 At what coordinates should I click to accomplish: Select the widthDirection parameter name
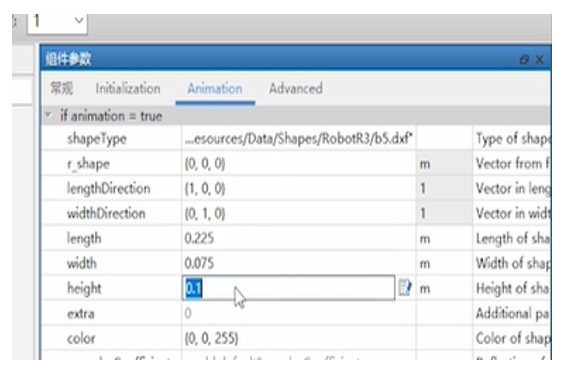[x=106, y=213]
